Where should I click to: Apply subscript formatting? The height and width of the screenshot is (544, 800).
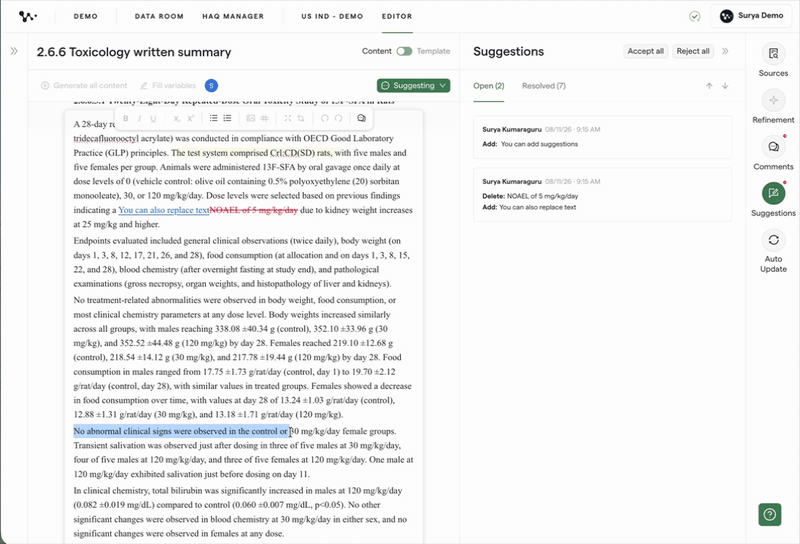coord(177,118)
